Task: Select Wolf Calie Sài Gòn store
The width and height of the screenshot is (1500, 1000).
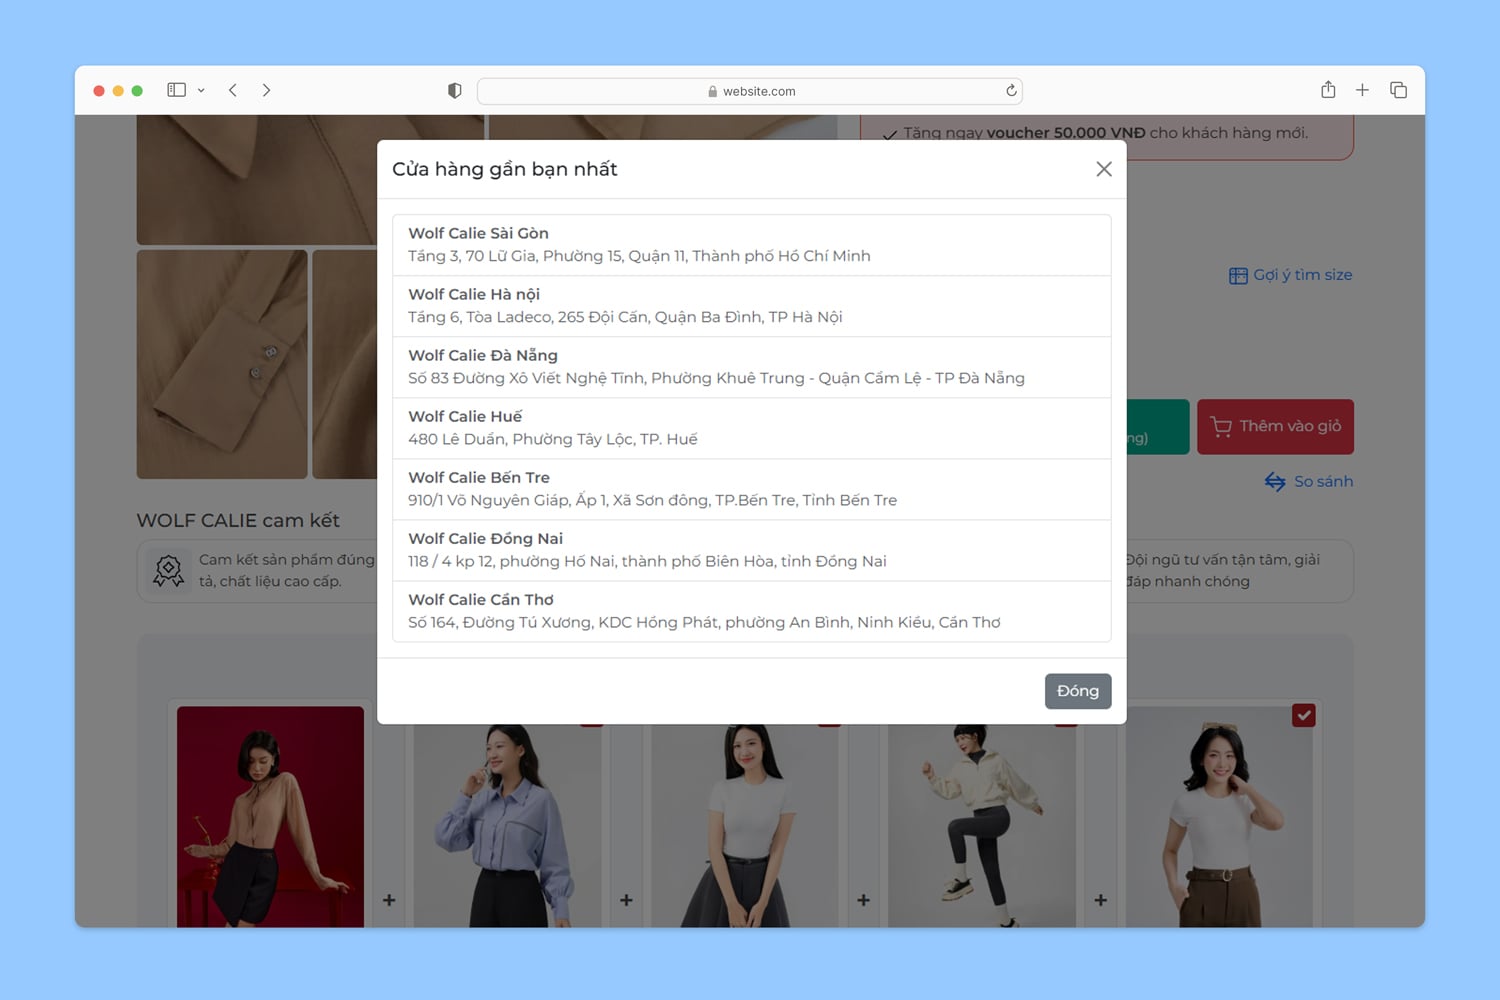Action: (751, 245)
